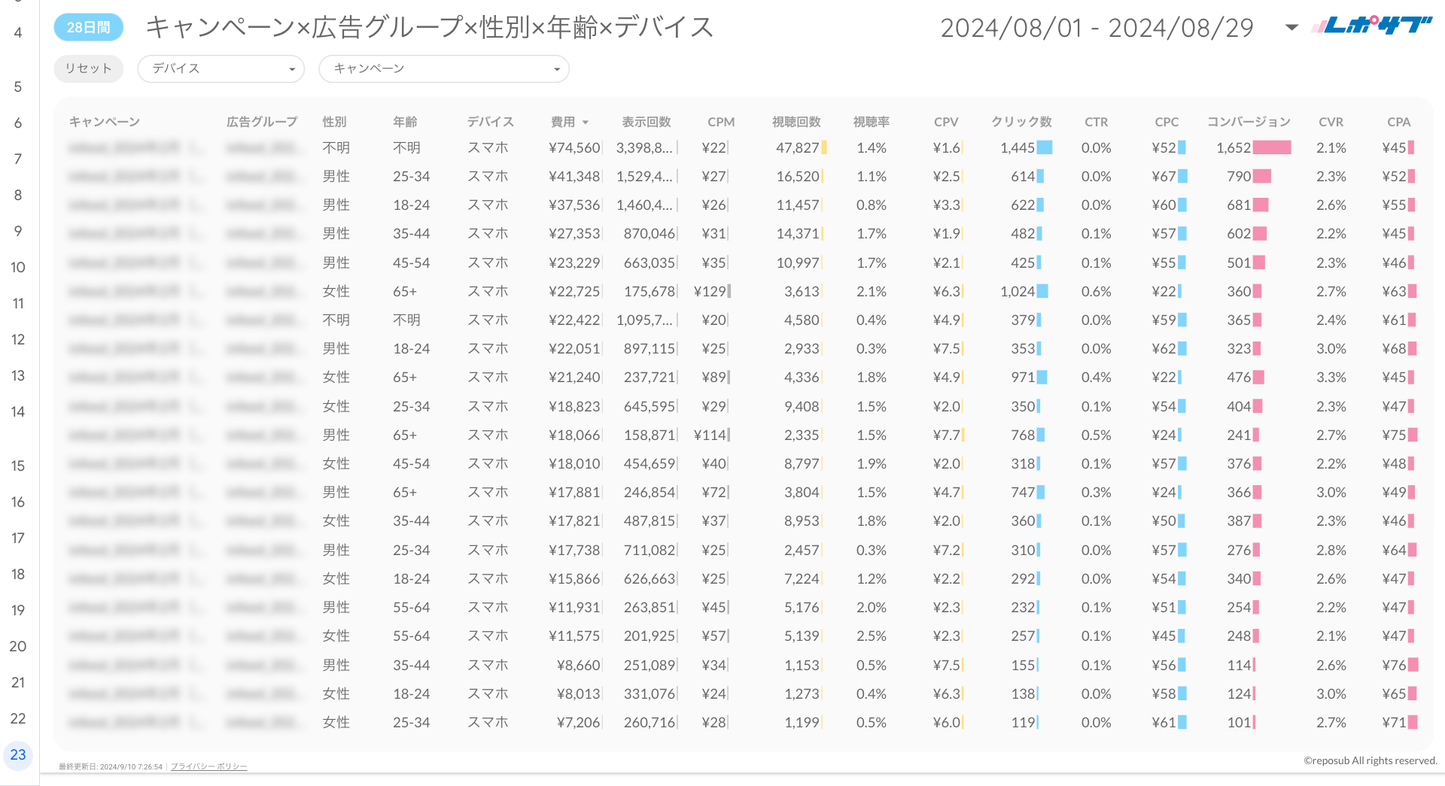Sort by the CPM column header
1445x786 pixels.
[721, 122]
